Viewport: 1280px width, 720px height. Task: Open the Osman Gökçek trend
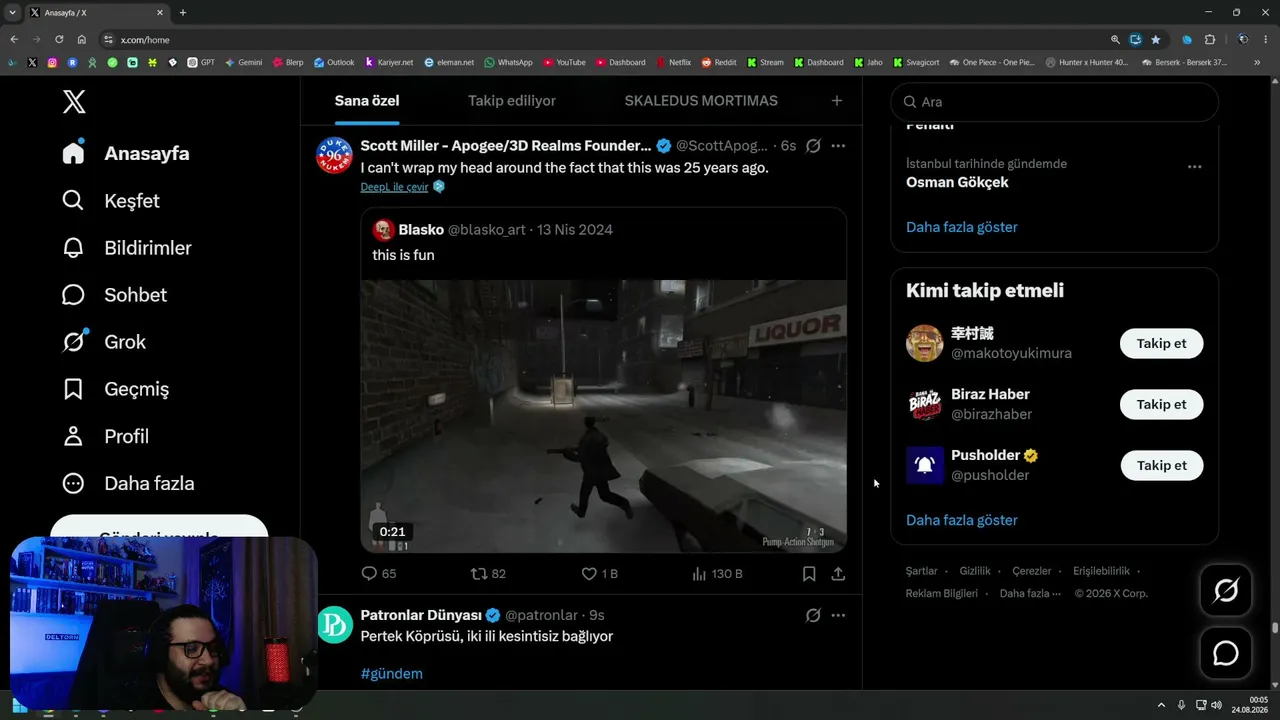coord(957,182)
